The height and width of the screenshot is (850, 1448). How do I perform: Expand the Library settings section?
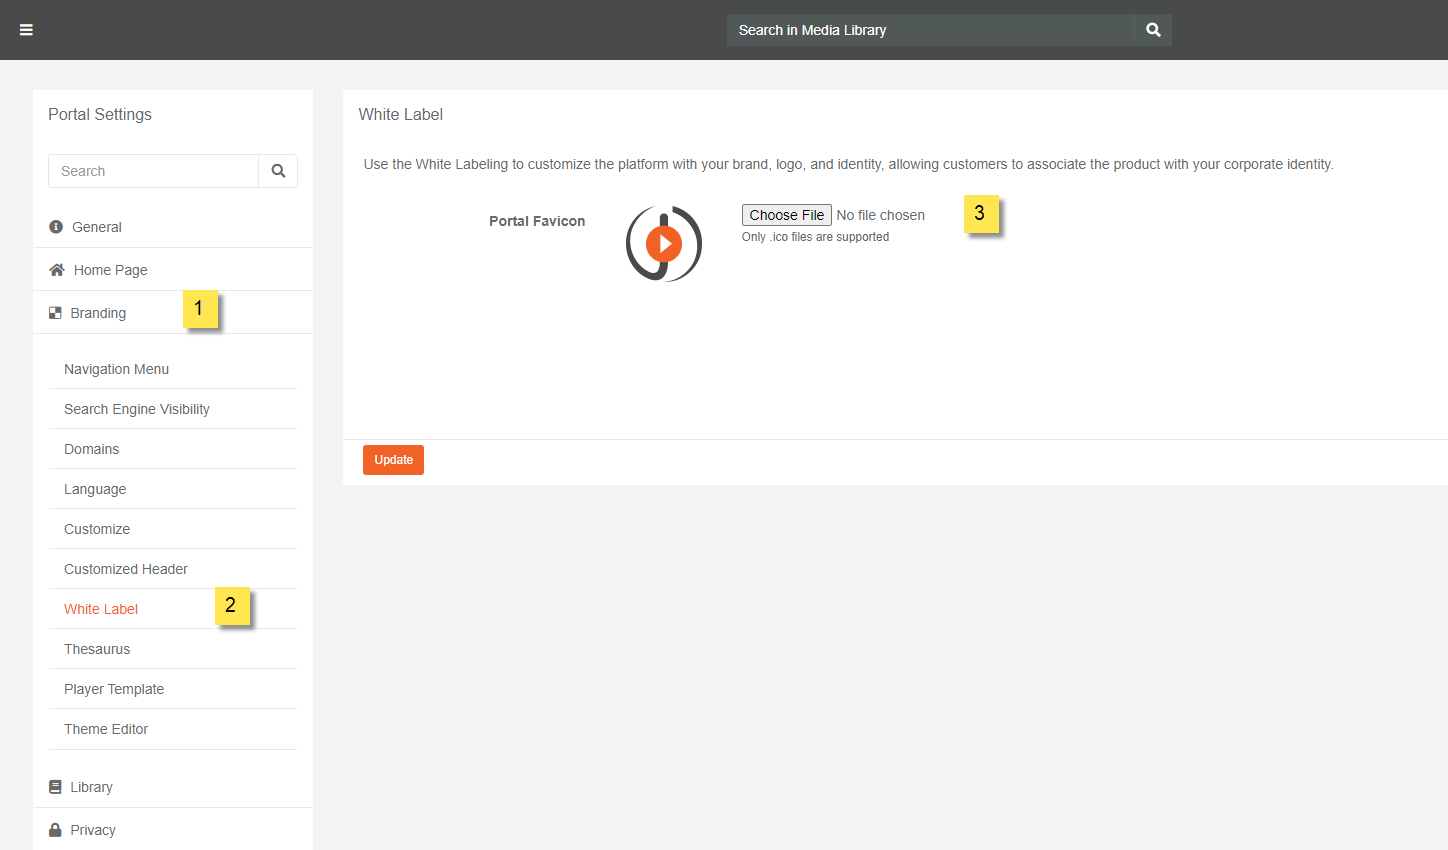point(91,786)
